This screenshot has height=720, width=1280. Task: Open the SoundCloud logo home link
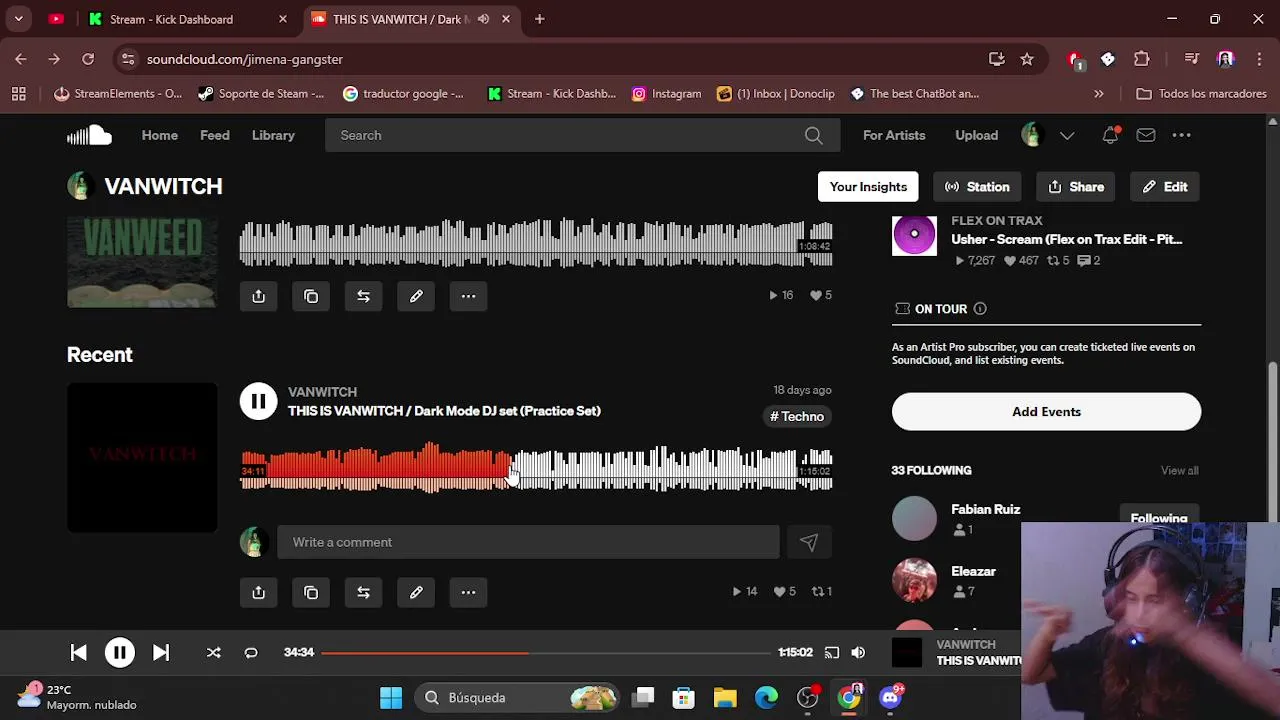(x=89, y=135)
